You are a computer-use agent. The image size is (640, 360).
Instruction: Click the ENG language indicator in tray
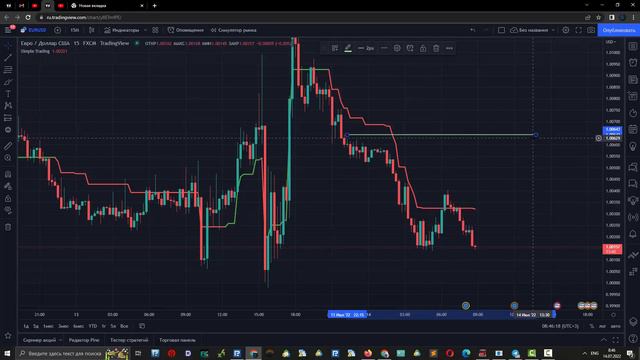(595, 353)
